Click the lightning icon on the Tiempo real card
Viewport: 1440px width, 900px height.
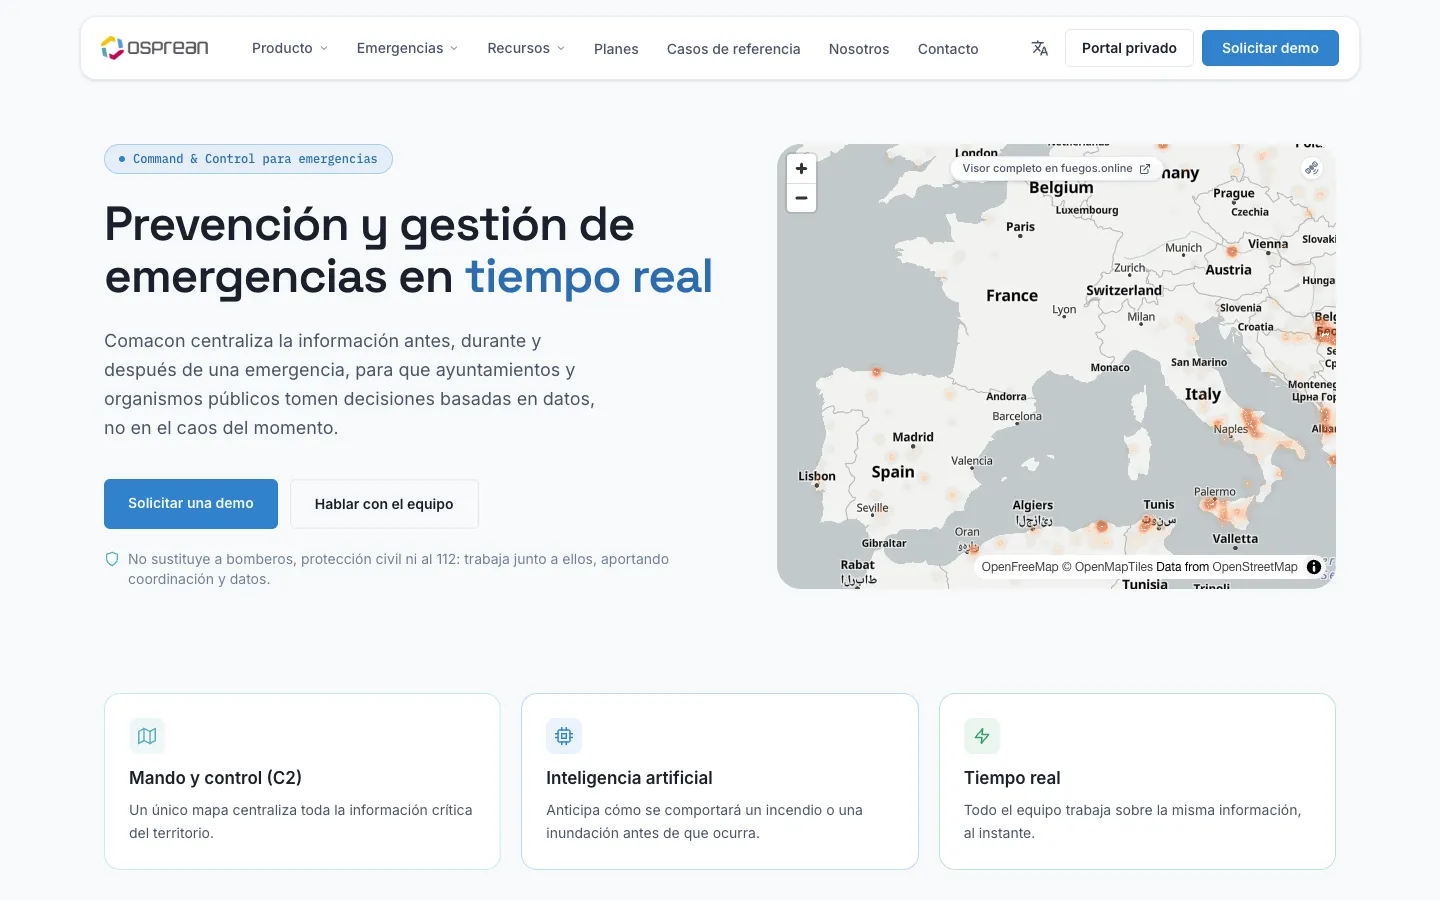tap(982, 736)
